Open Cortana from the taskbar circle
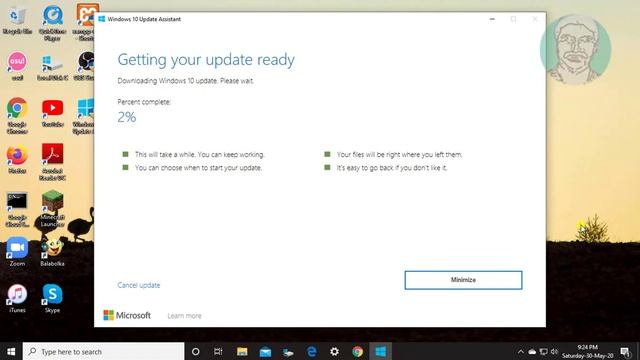The height and width of the screenshot is (360, 640). click(x=196, y=351)
